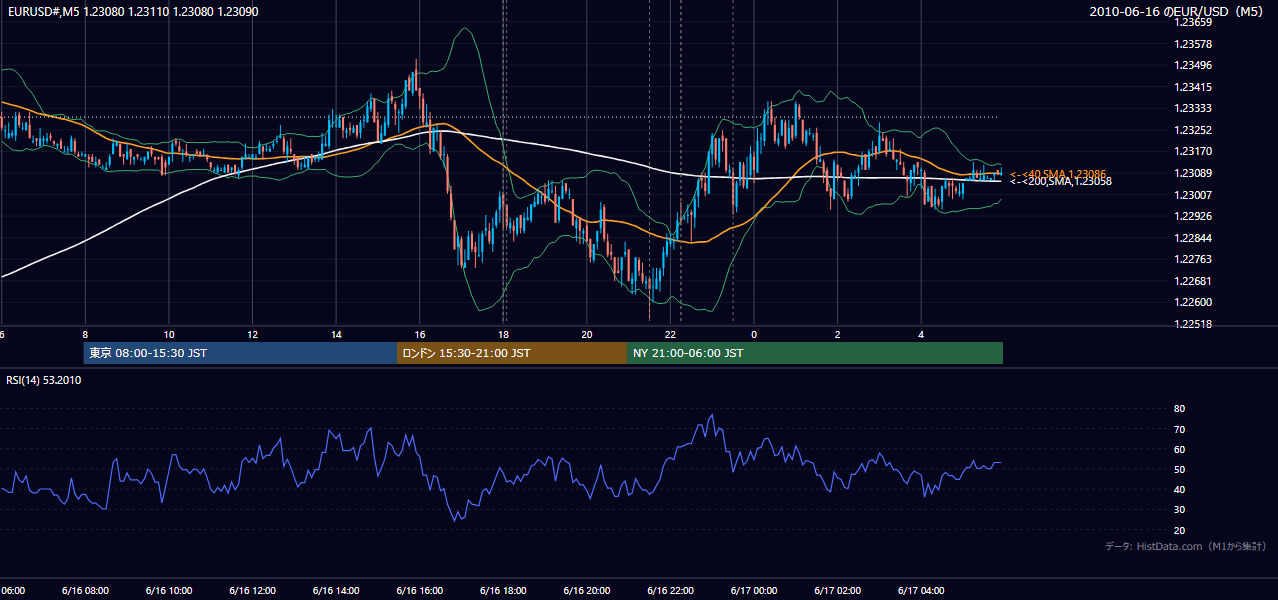Click RSI axis level 80
This screenshot has width=1278, height=600.
pyautogui.click(x=1179, y=409)
